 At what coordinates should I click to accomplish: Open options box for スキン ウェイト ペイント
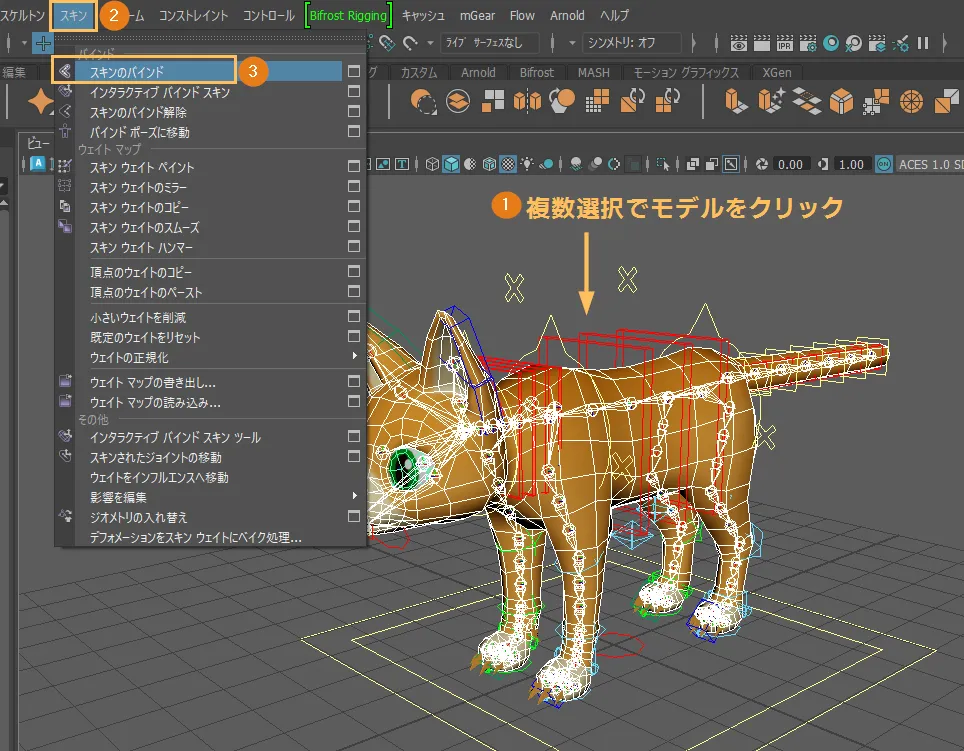pyautogui.click(x=354, y=167)
